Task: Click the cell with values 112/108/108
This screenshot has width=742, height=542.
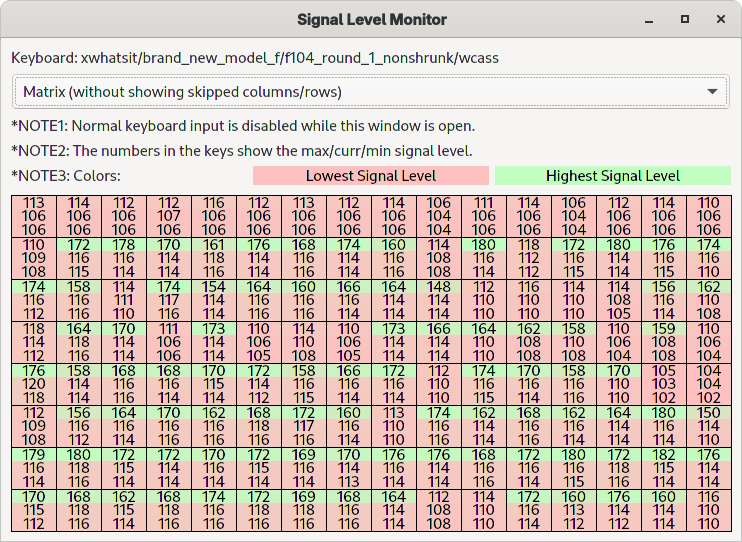Action: pos(439,511)
